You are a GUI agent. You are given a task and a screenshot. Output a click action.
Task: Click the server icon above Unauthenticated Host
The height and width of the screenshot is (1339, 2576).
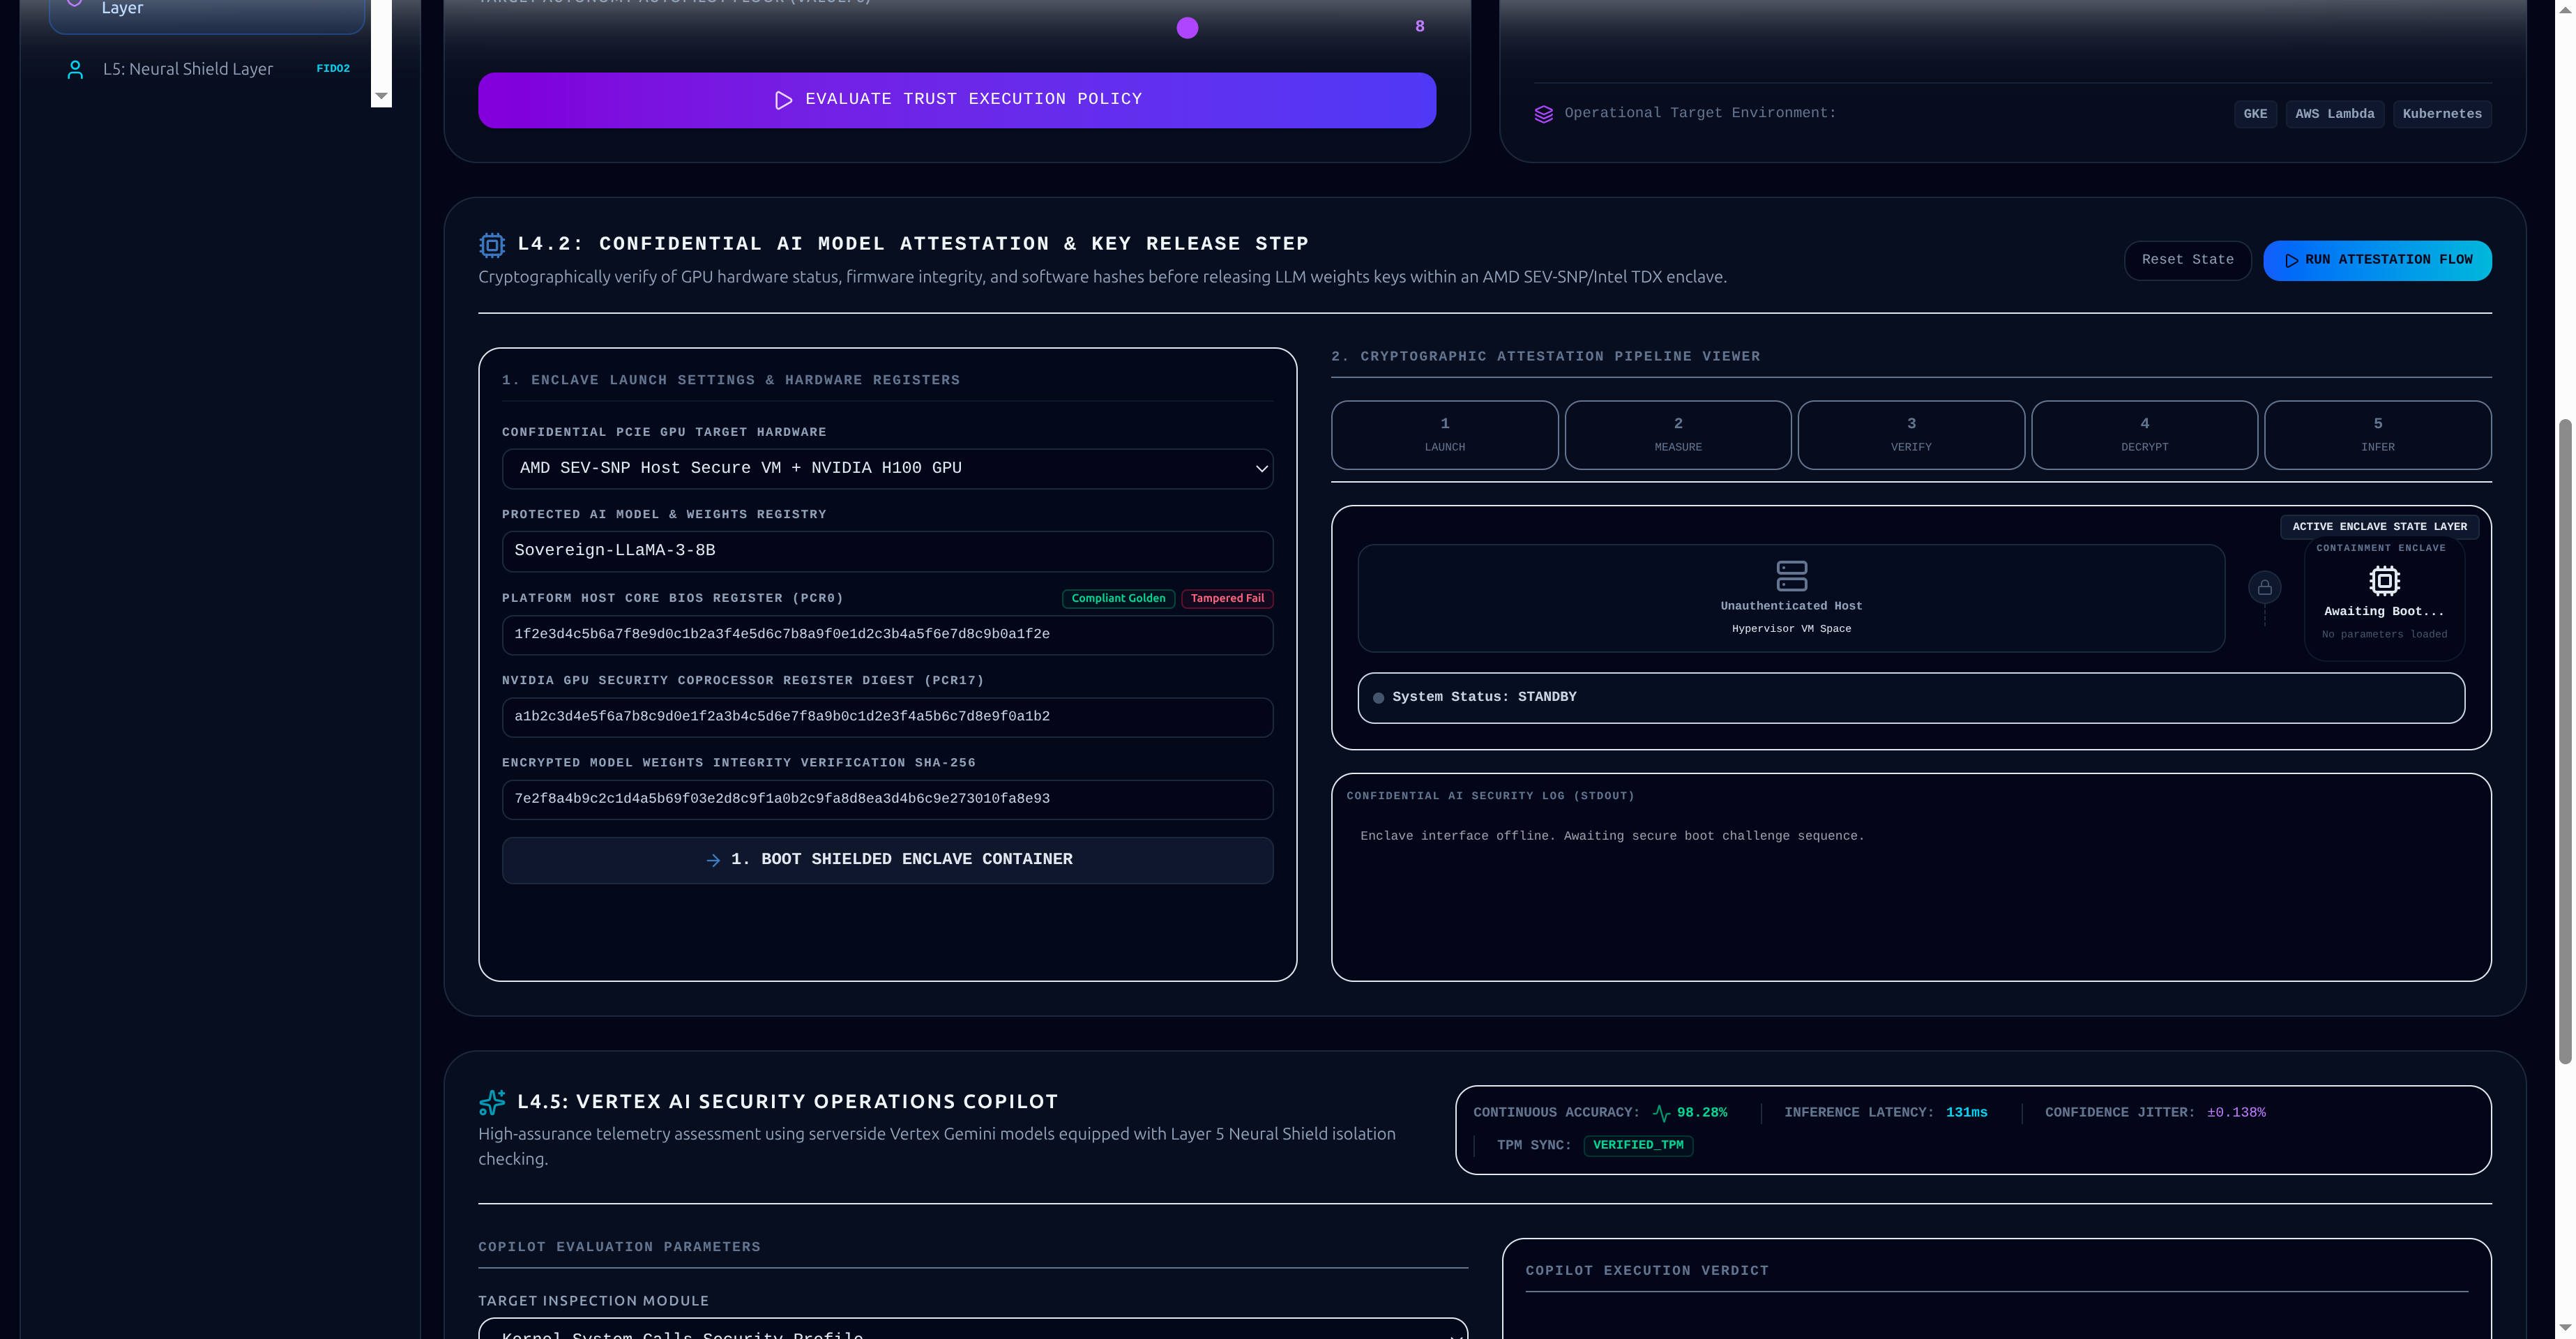(1791, 575)
